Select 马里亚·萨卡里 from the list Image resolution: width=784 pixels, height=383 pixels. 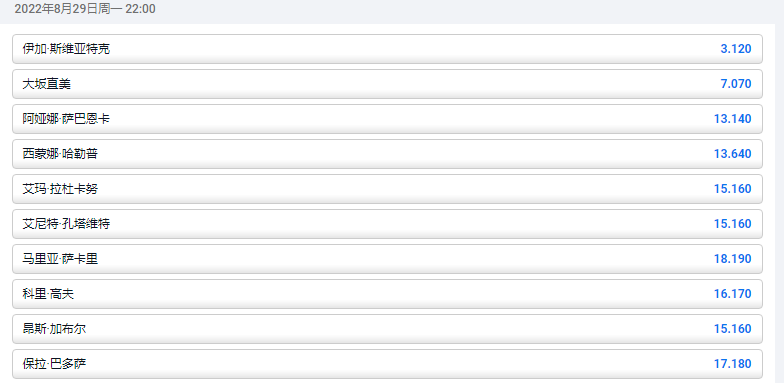(x=388, y=259)
